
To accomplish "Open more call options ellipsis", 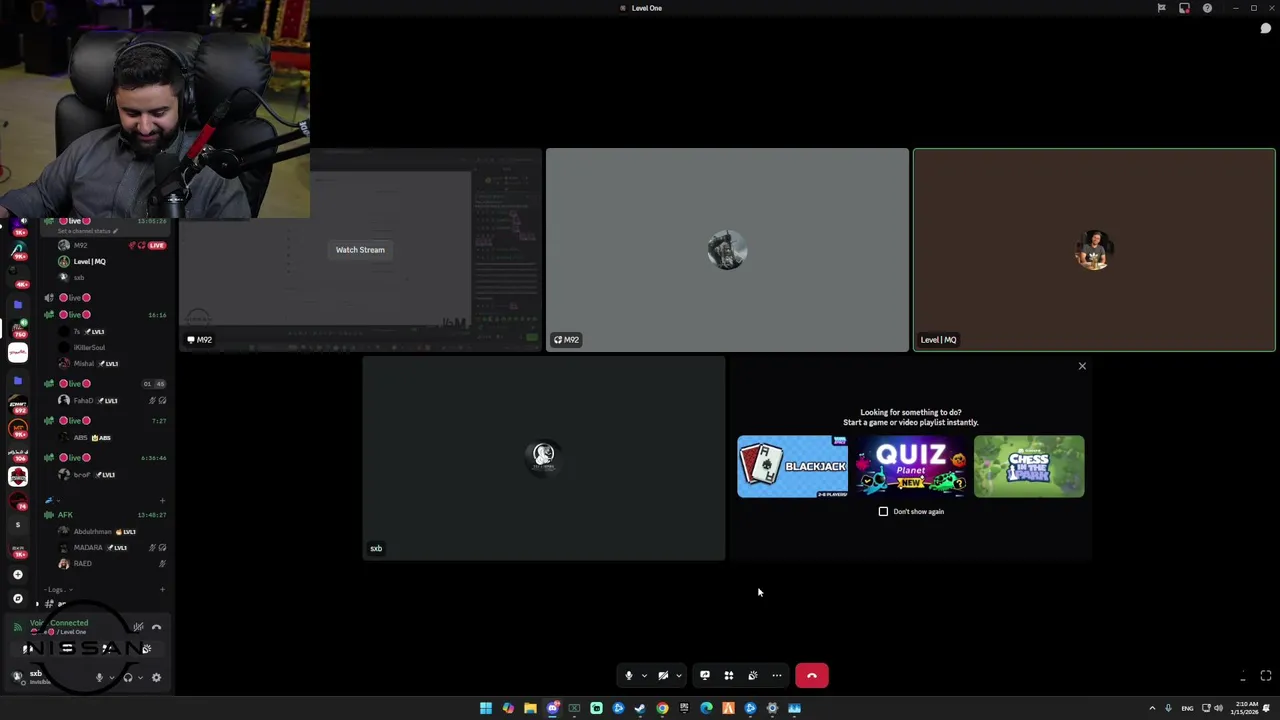I will click(x=777, y=676).
